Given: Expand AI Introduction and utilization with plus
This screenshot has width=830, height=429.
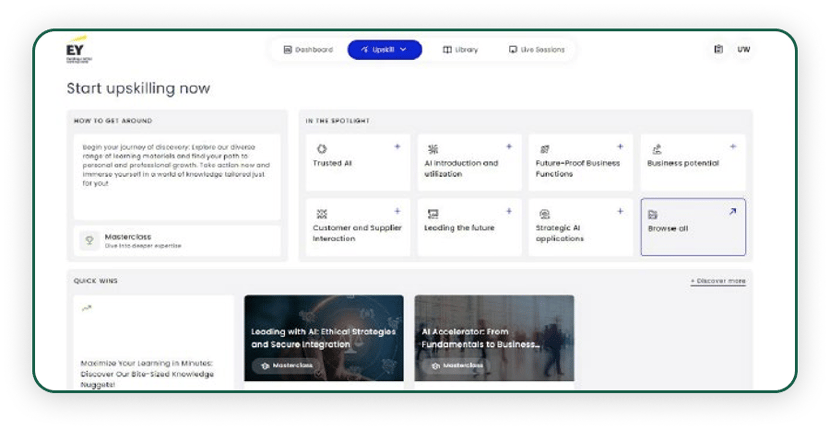Looking at the screenshot, I should (x=508, y=147).
